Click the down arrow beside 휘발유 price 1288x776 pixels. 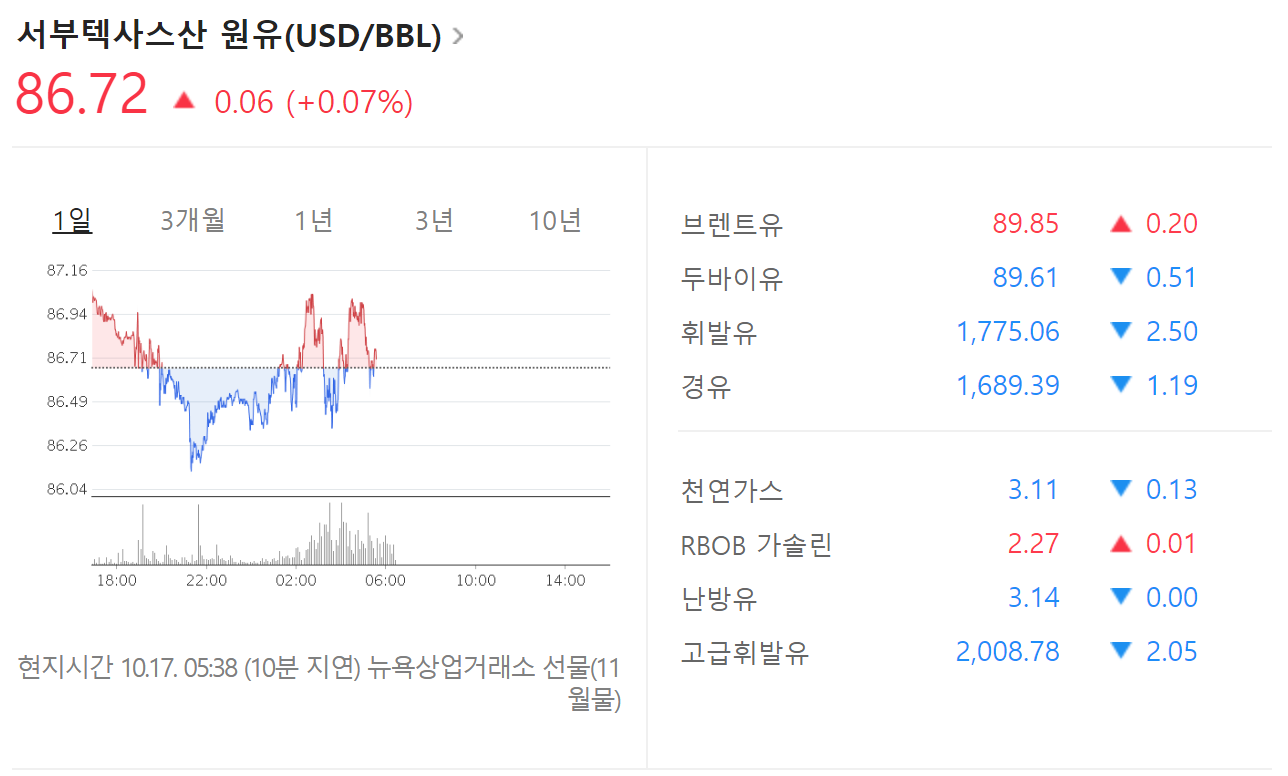point(1120,331)
